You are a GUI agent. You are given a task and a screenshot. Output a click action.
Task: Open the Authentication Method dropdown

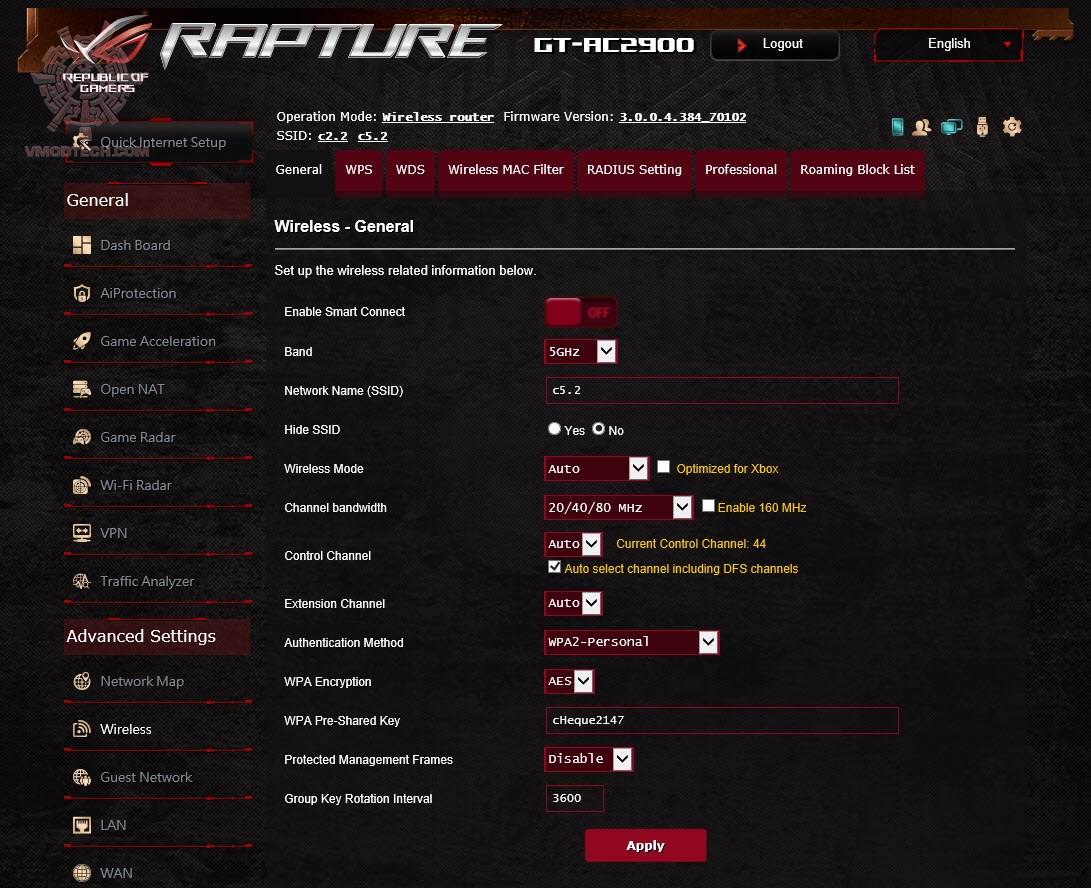[632, 642]
